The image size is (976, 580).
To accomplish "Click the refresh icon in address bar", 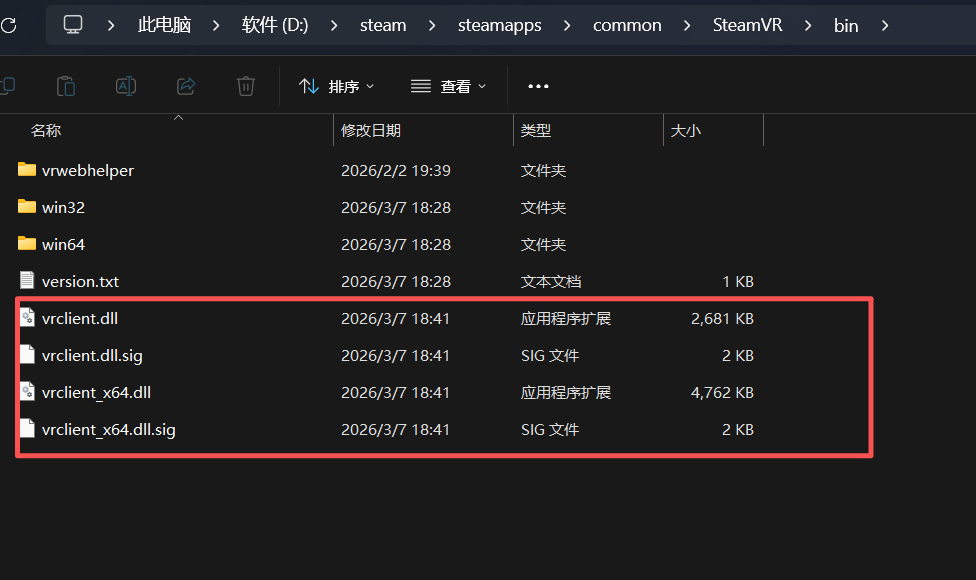I will (x=8, y=26).
